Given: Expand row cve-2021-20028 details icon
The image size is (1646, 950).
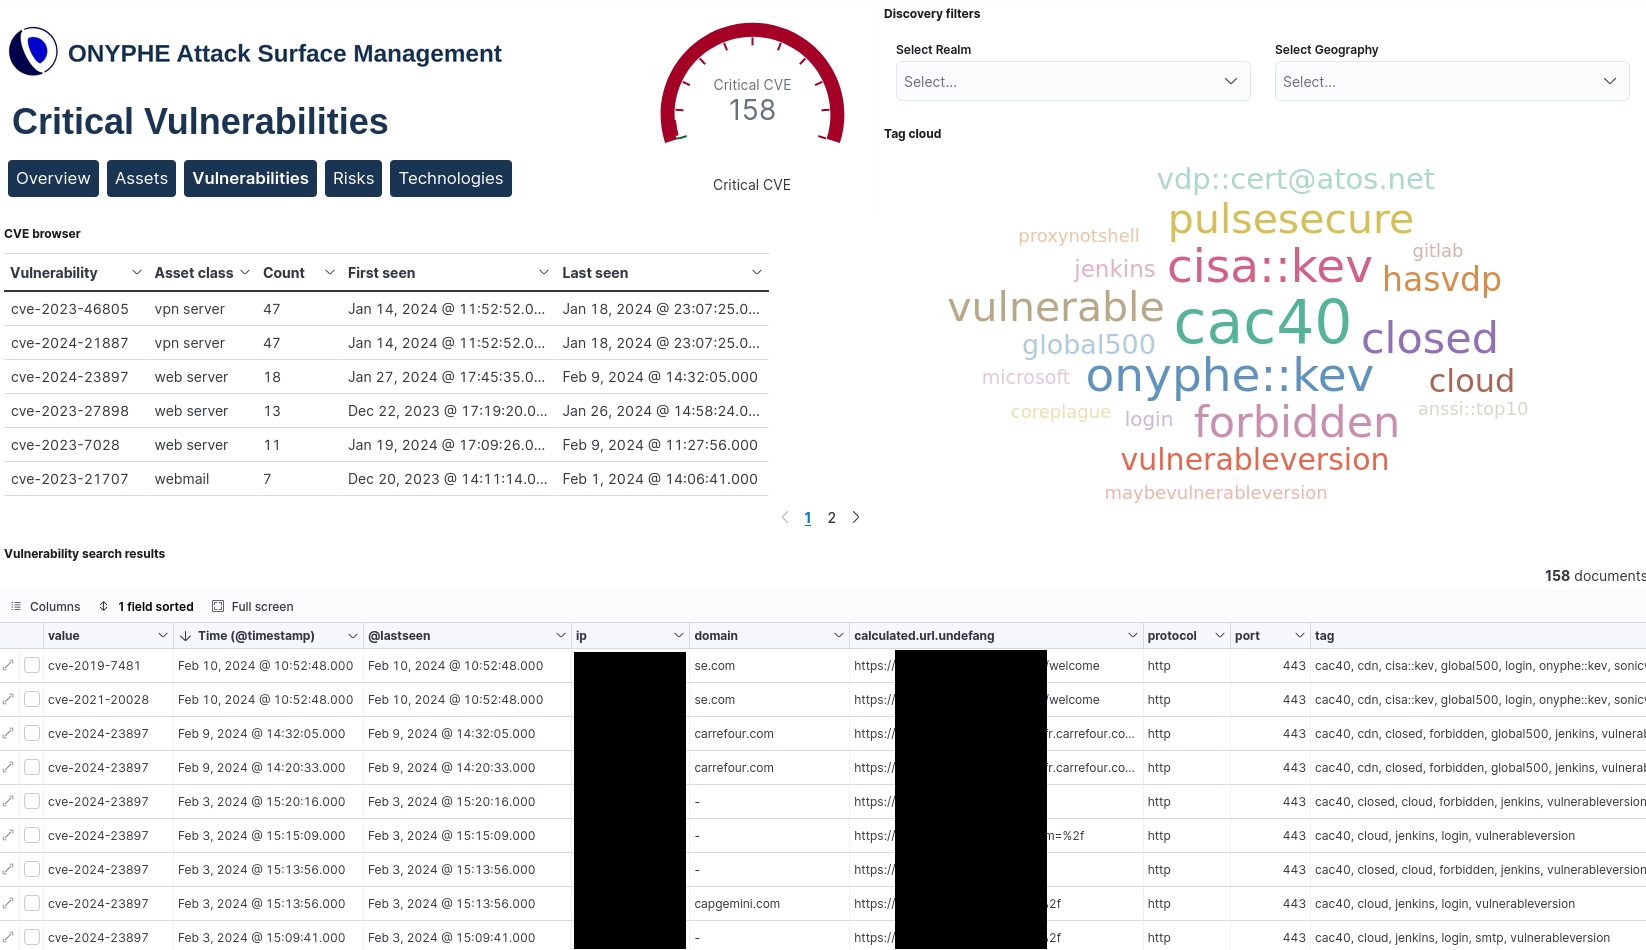Looking at the screenshot, I should tap(8, 699).
